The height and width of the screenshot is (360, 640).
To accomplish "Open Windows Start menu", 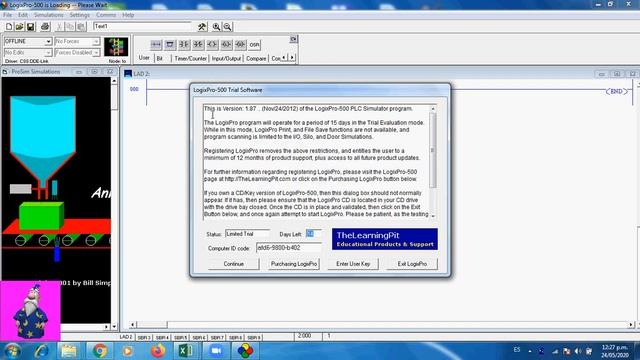I will pyautogui.click(x=13, y=351).
